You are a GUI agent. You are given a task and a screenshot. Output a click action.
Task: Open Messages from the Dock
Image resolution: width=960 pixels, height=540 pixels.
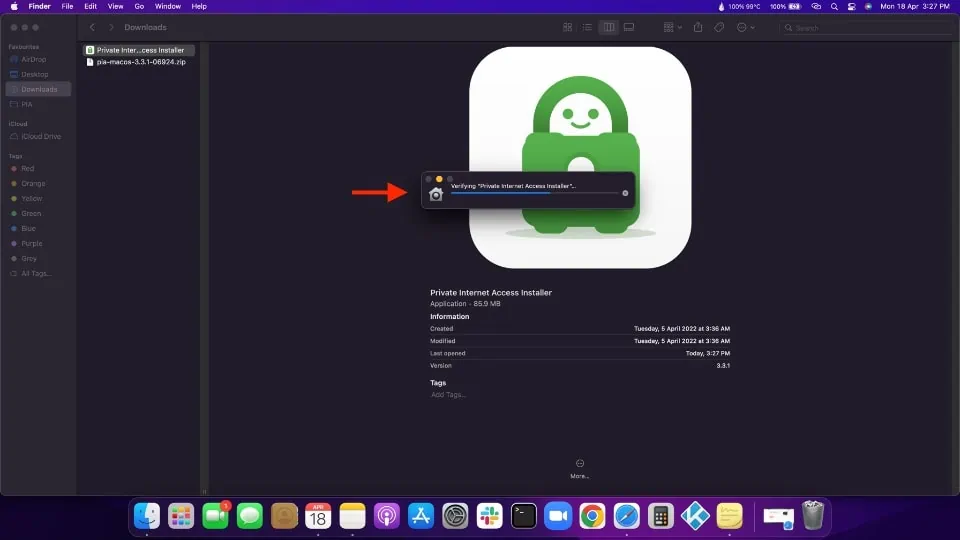pyautogui.click(x=250, y=516)
